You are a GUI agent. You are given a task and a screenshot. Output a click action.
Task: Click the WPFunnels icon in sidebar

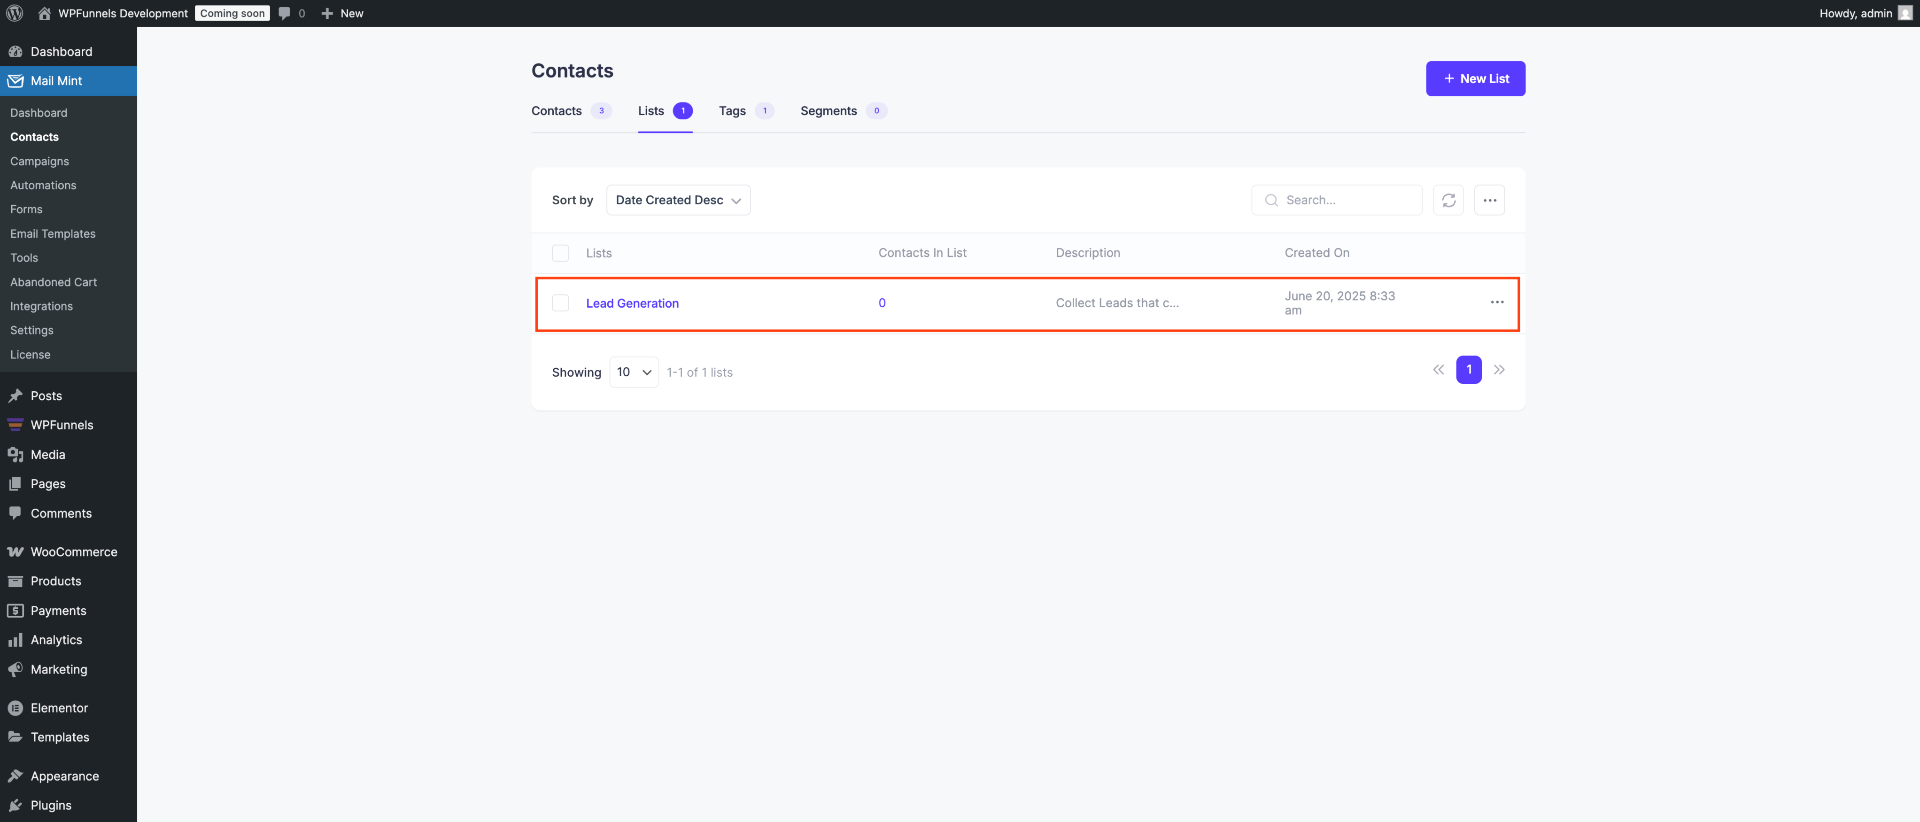[15, 425]
